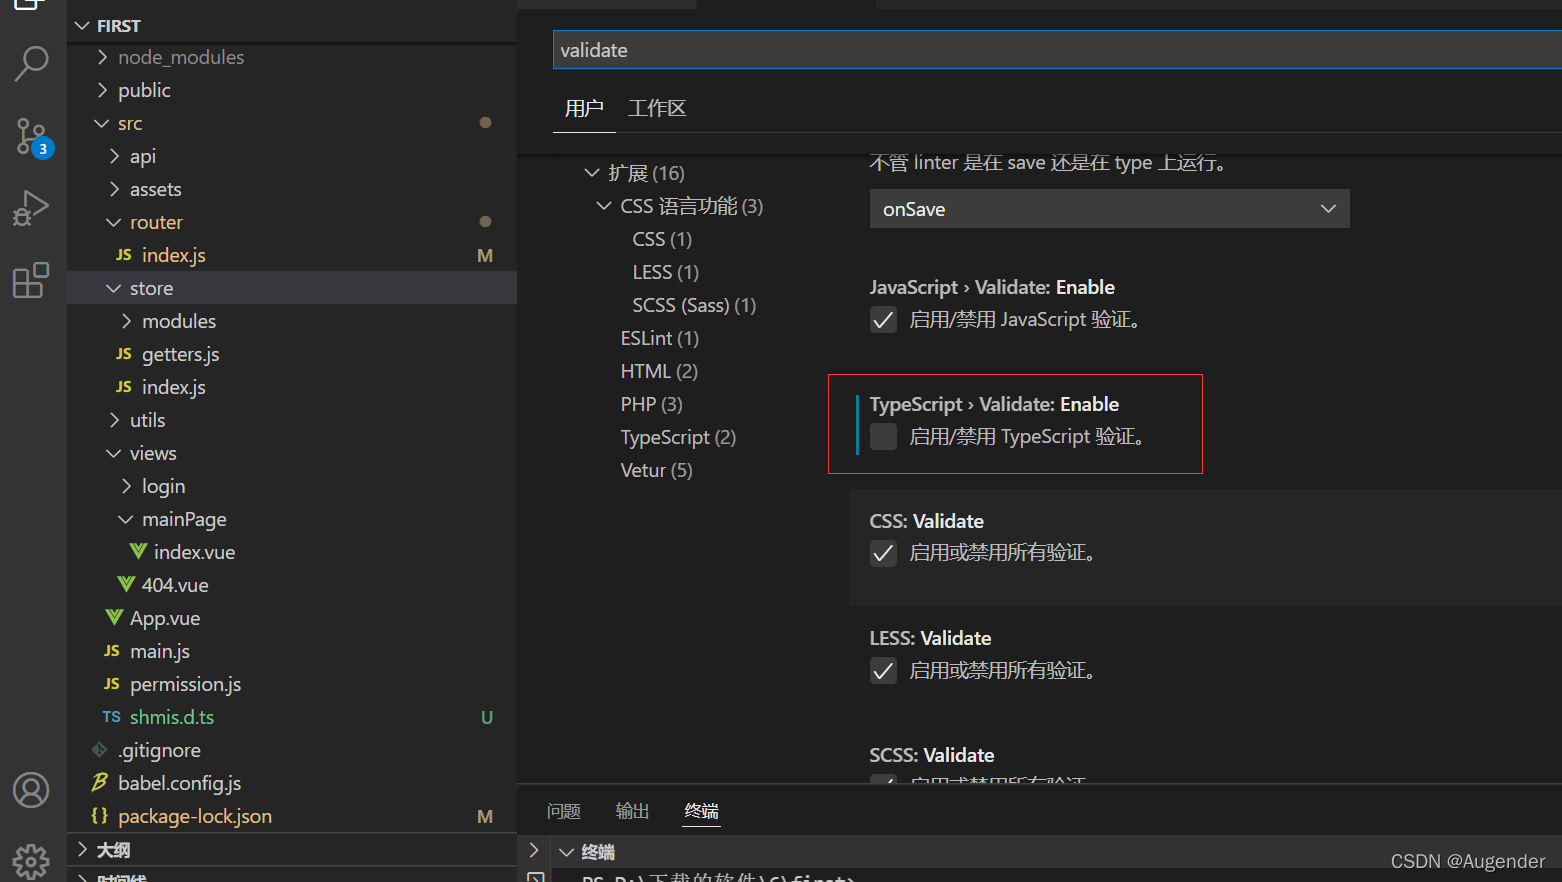Viewport: 1562px width, 882px height.
Task: Collapse CSS 语言功能 (3) settings group
Action: tap(604, 206)
